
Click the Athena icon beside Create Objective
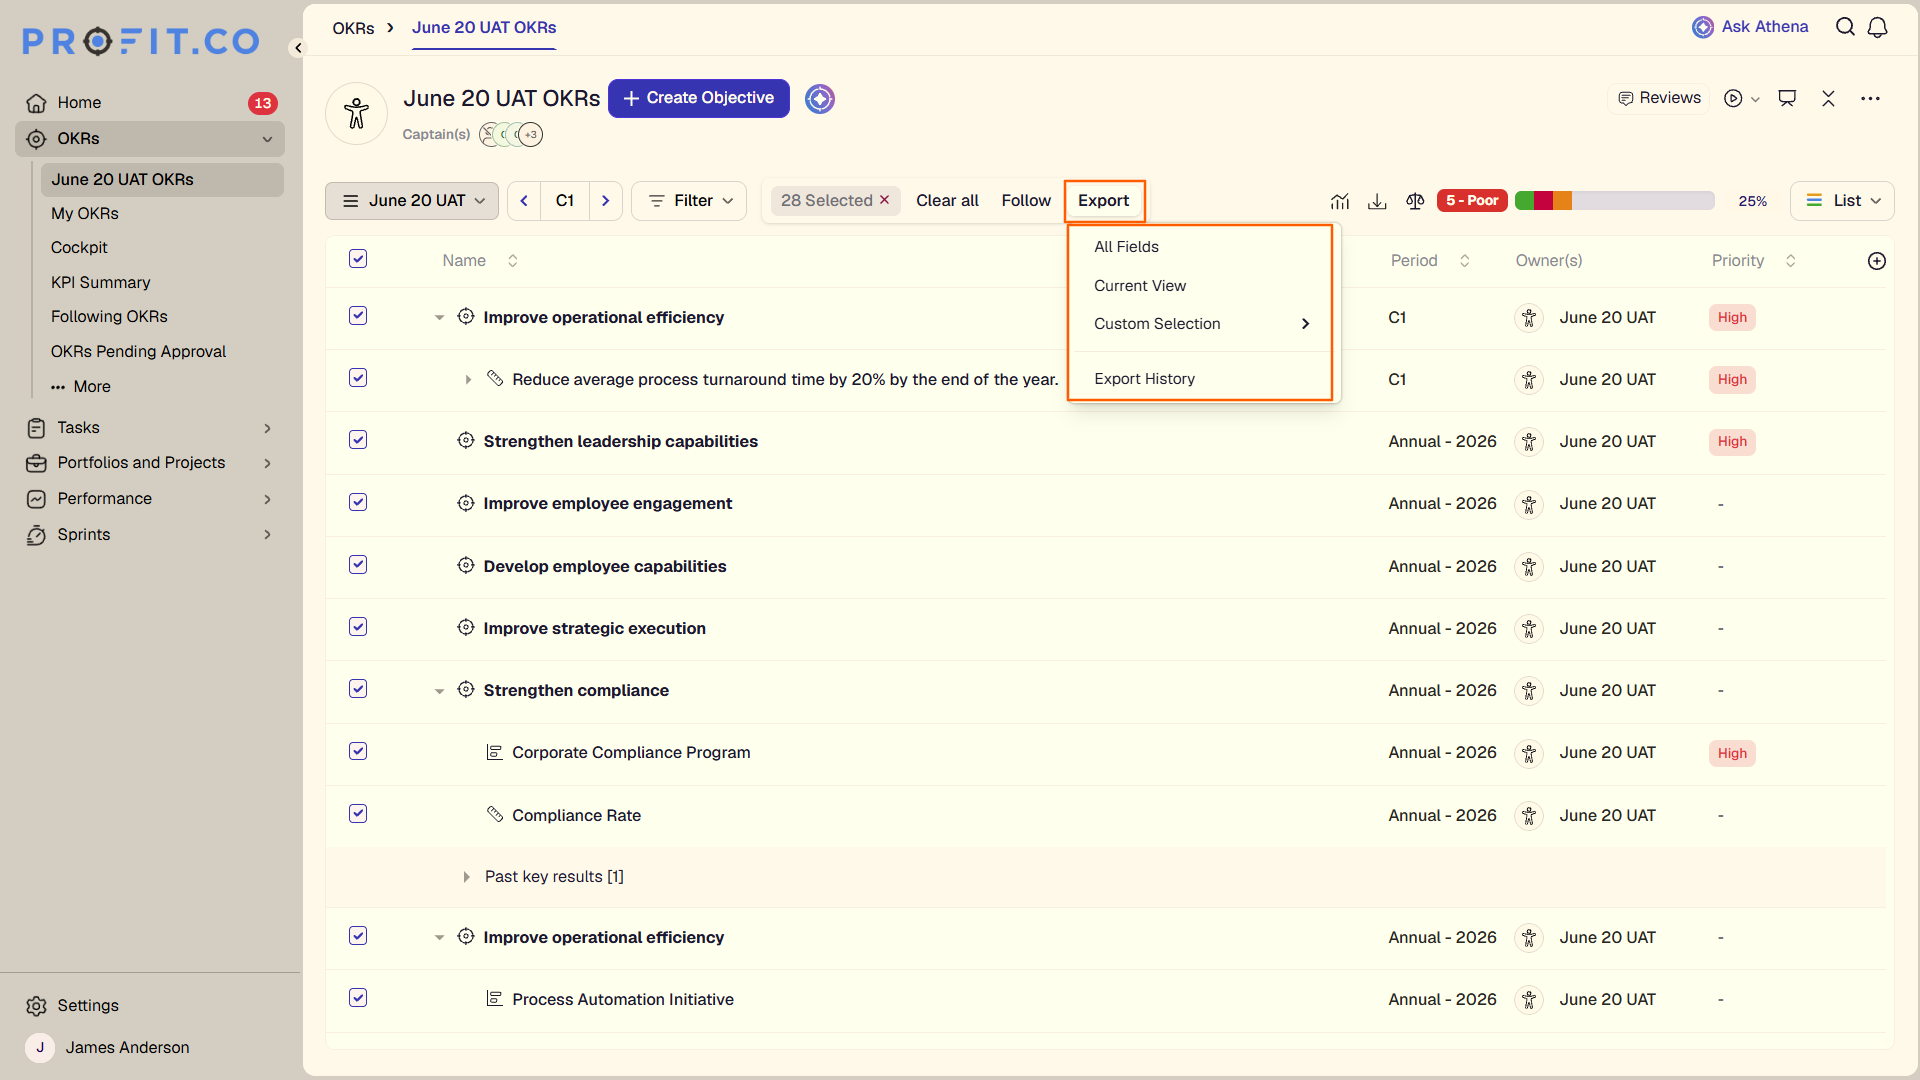coord(820,99)
